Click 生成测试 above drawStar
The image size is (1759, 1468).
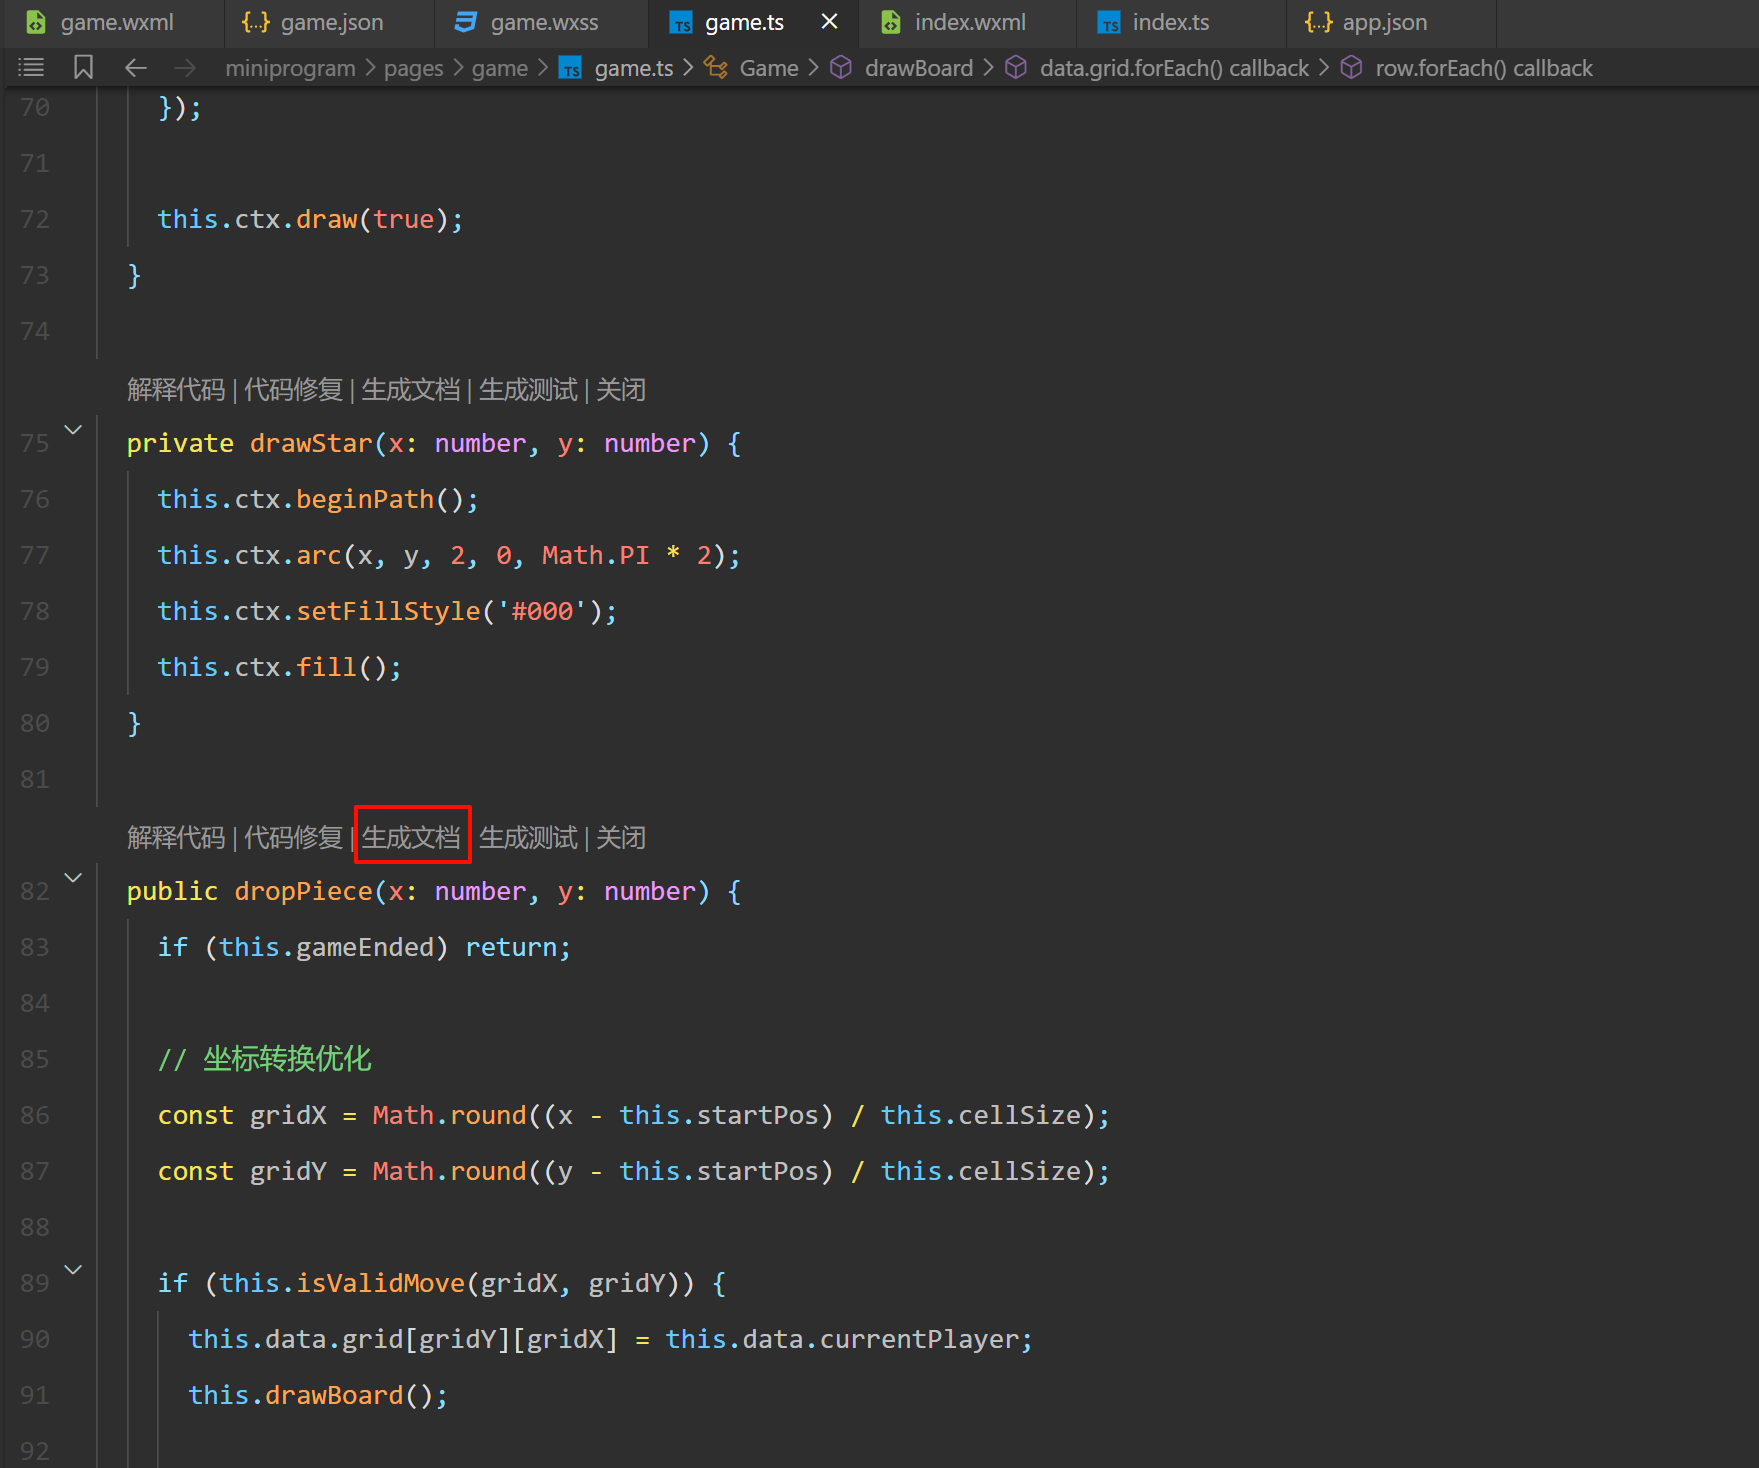[x=528, y=390]
